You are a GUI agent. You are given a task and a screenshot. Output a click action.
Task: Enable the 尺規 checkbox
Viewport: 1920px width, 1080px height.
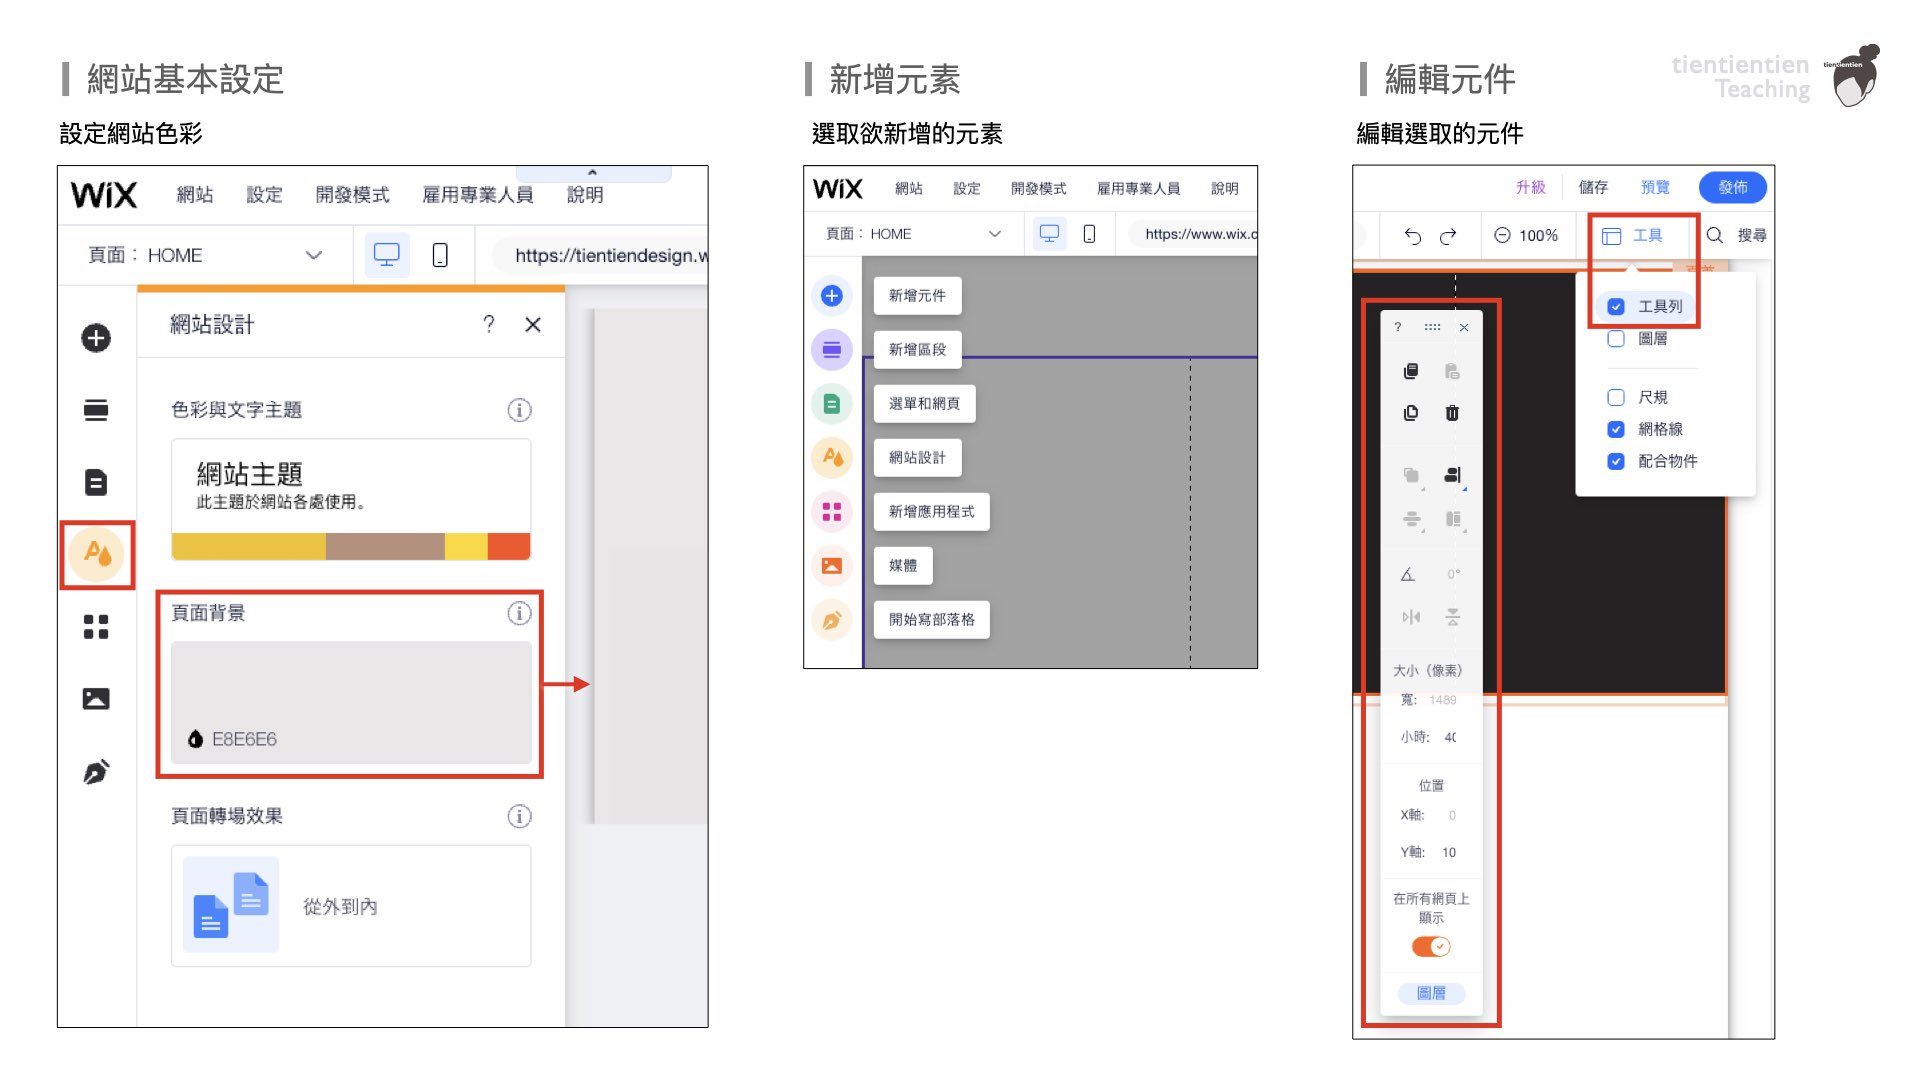[1616, 397]
